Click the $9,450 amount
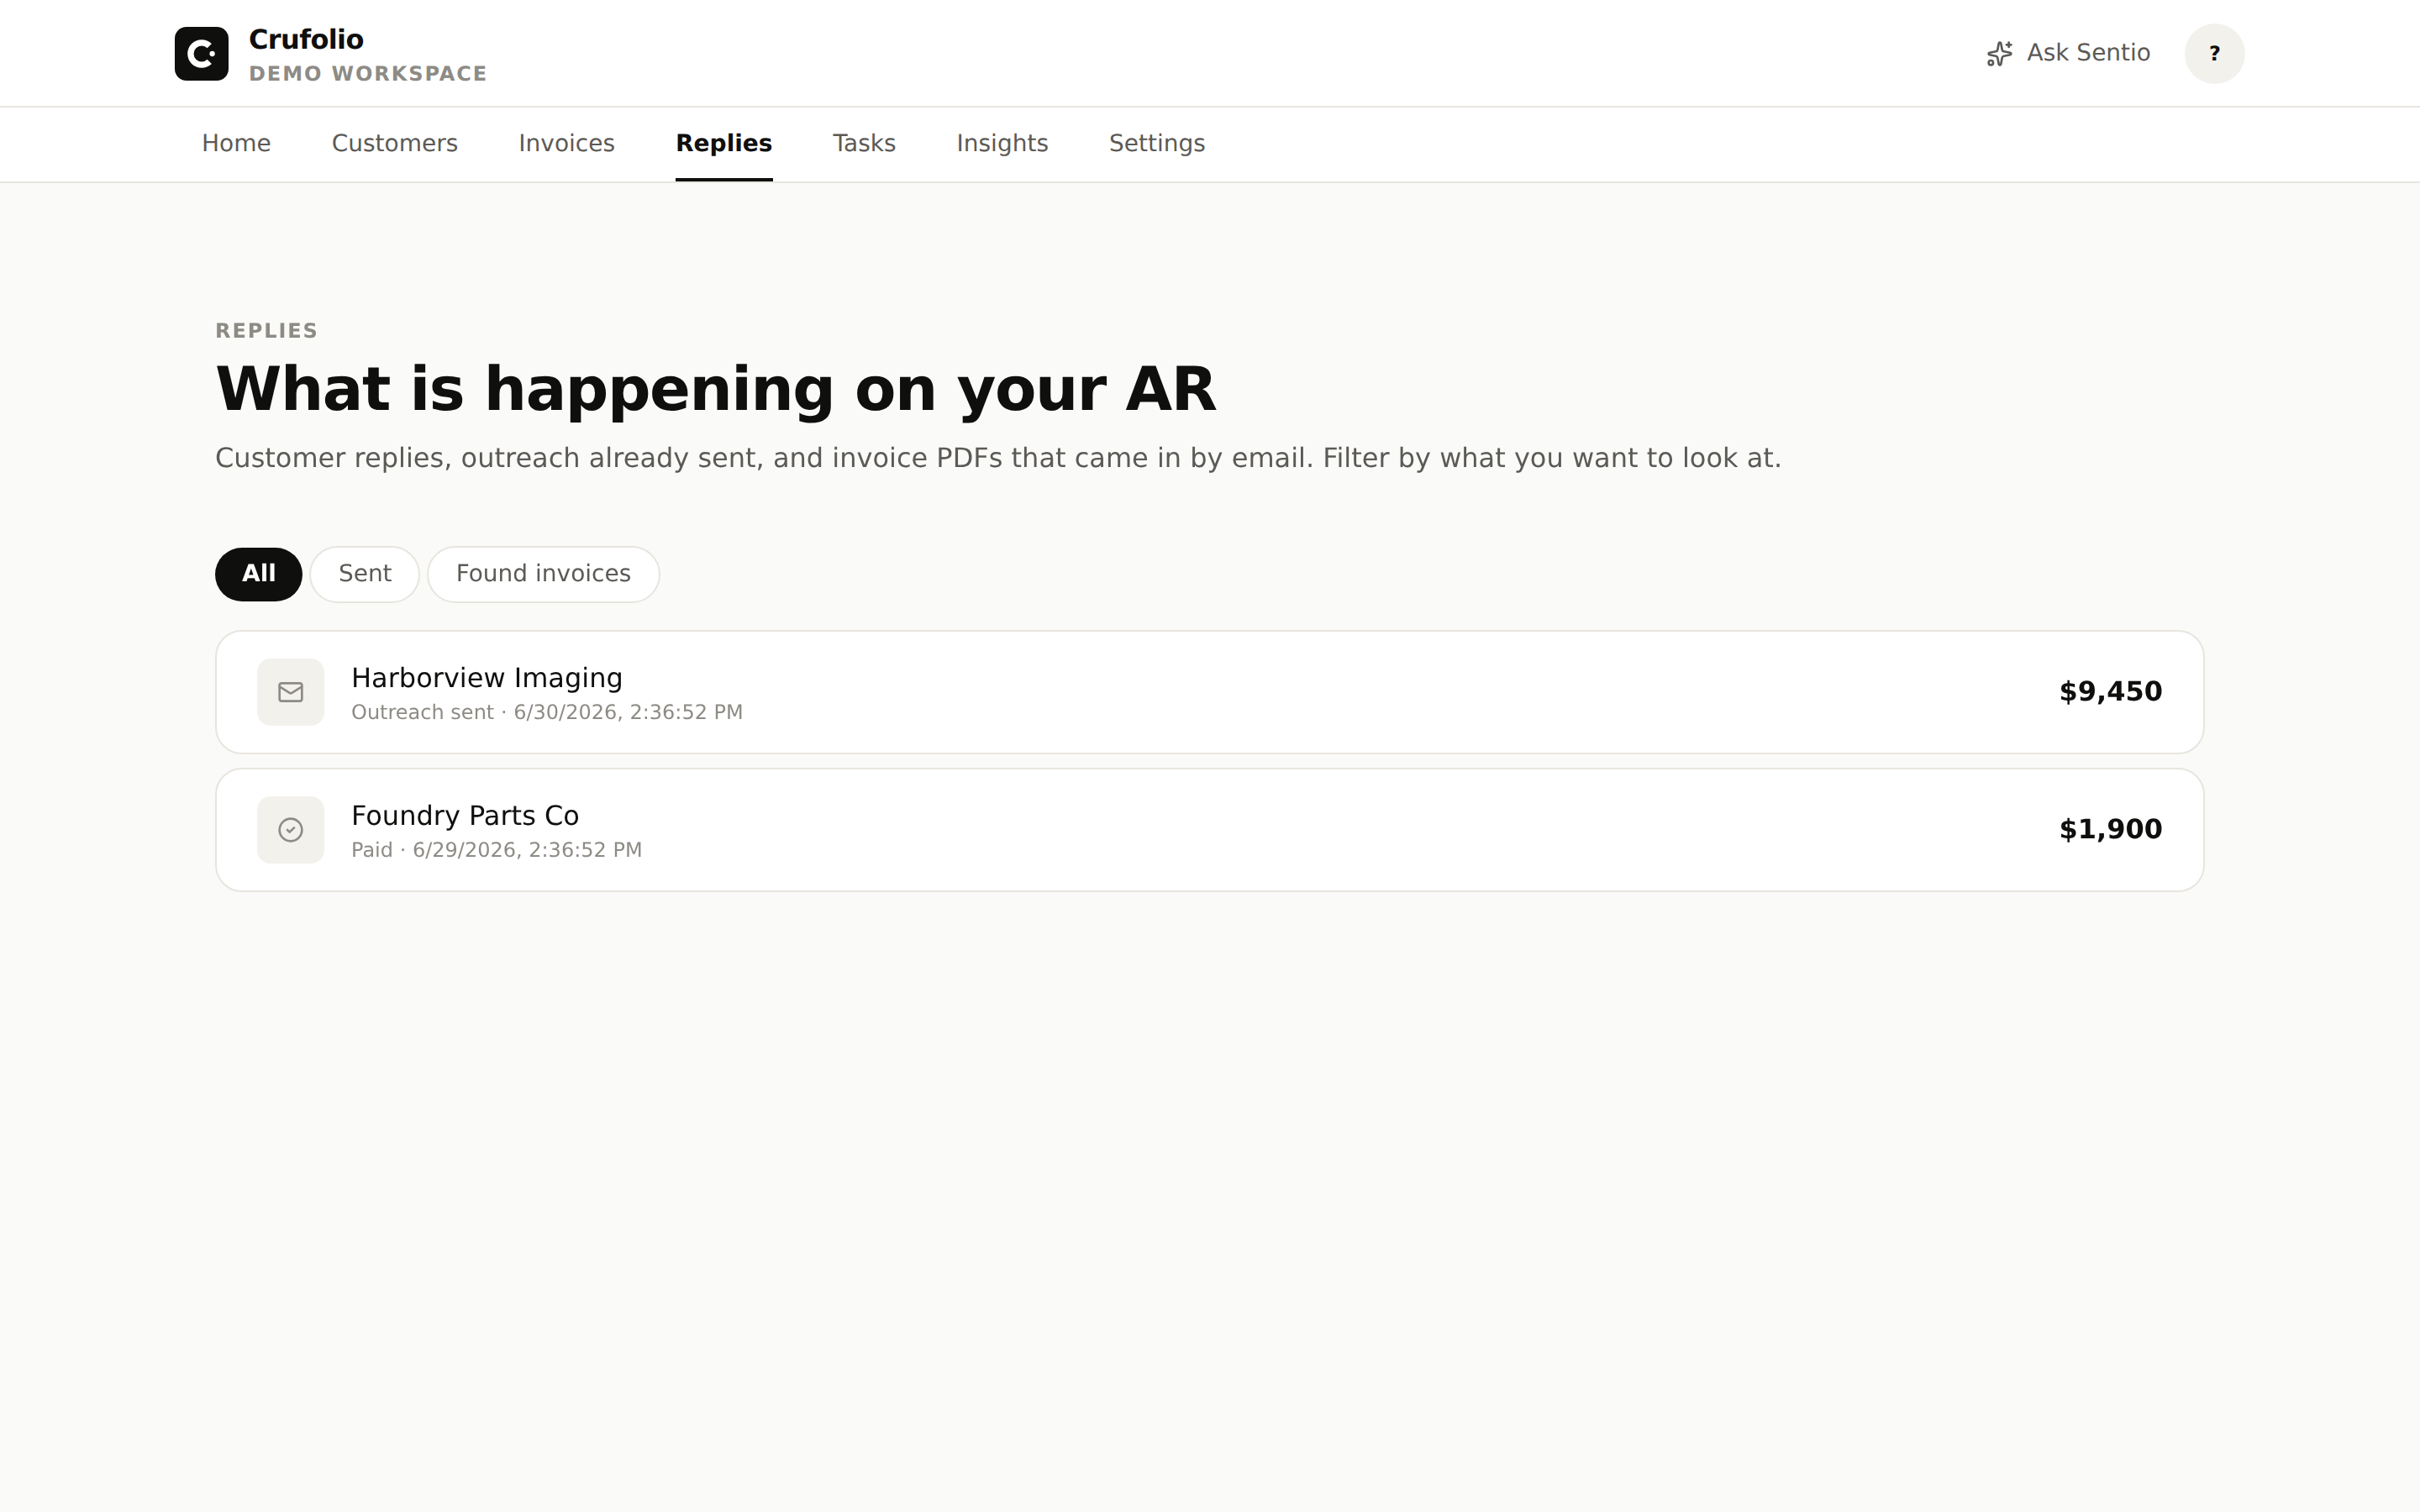The image size is (2420, 1512). click(x=2110, y=692)
